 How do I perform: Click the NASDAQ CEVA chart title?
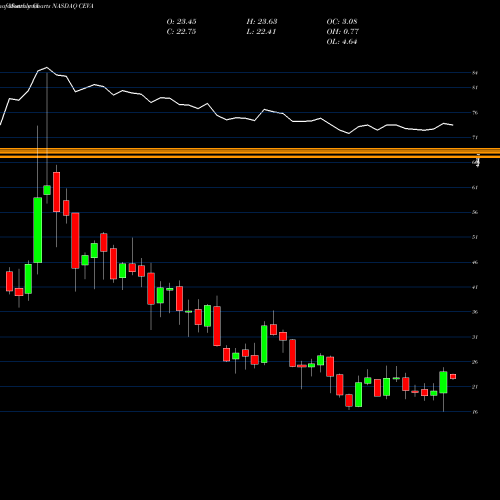72,6
